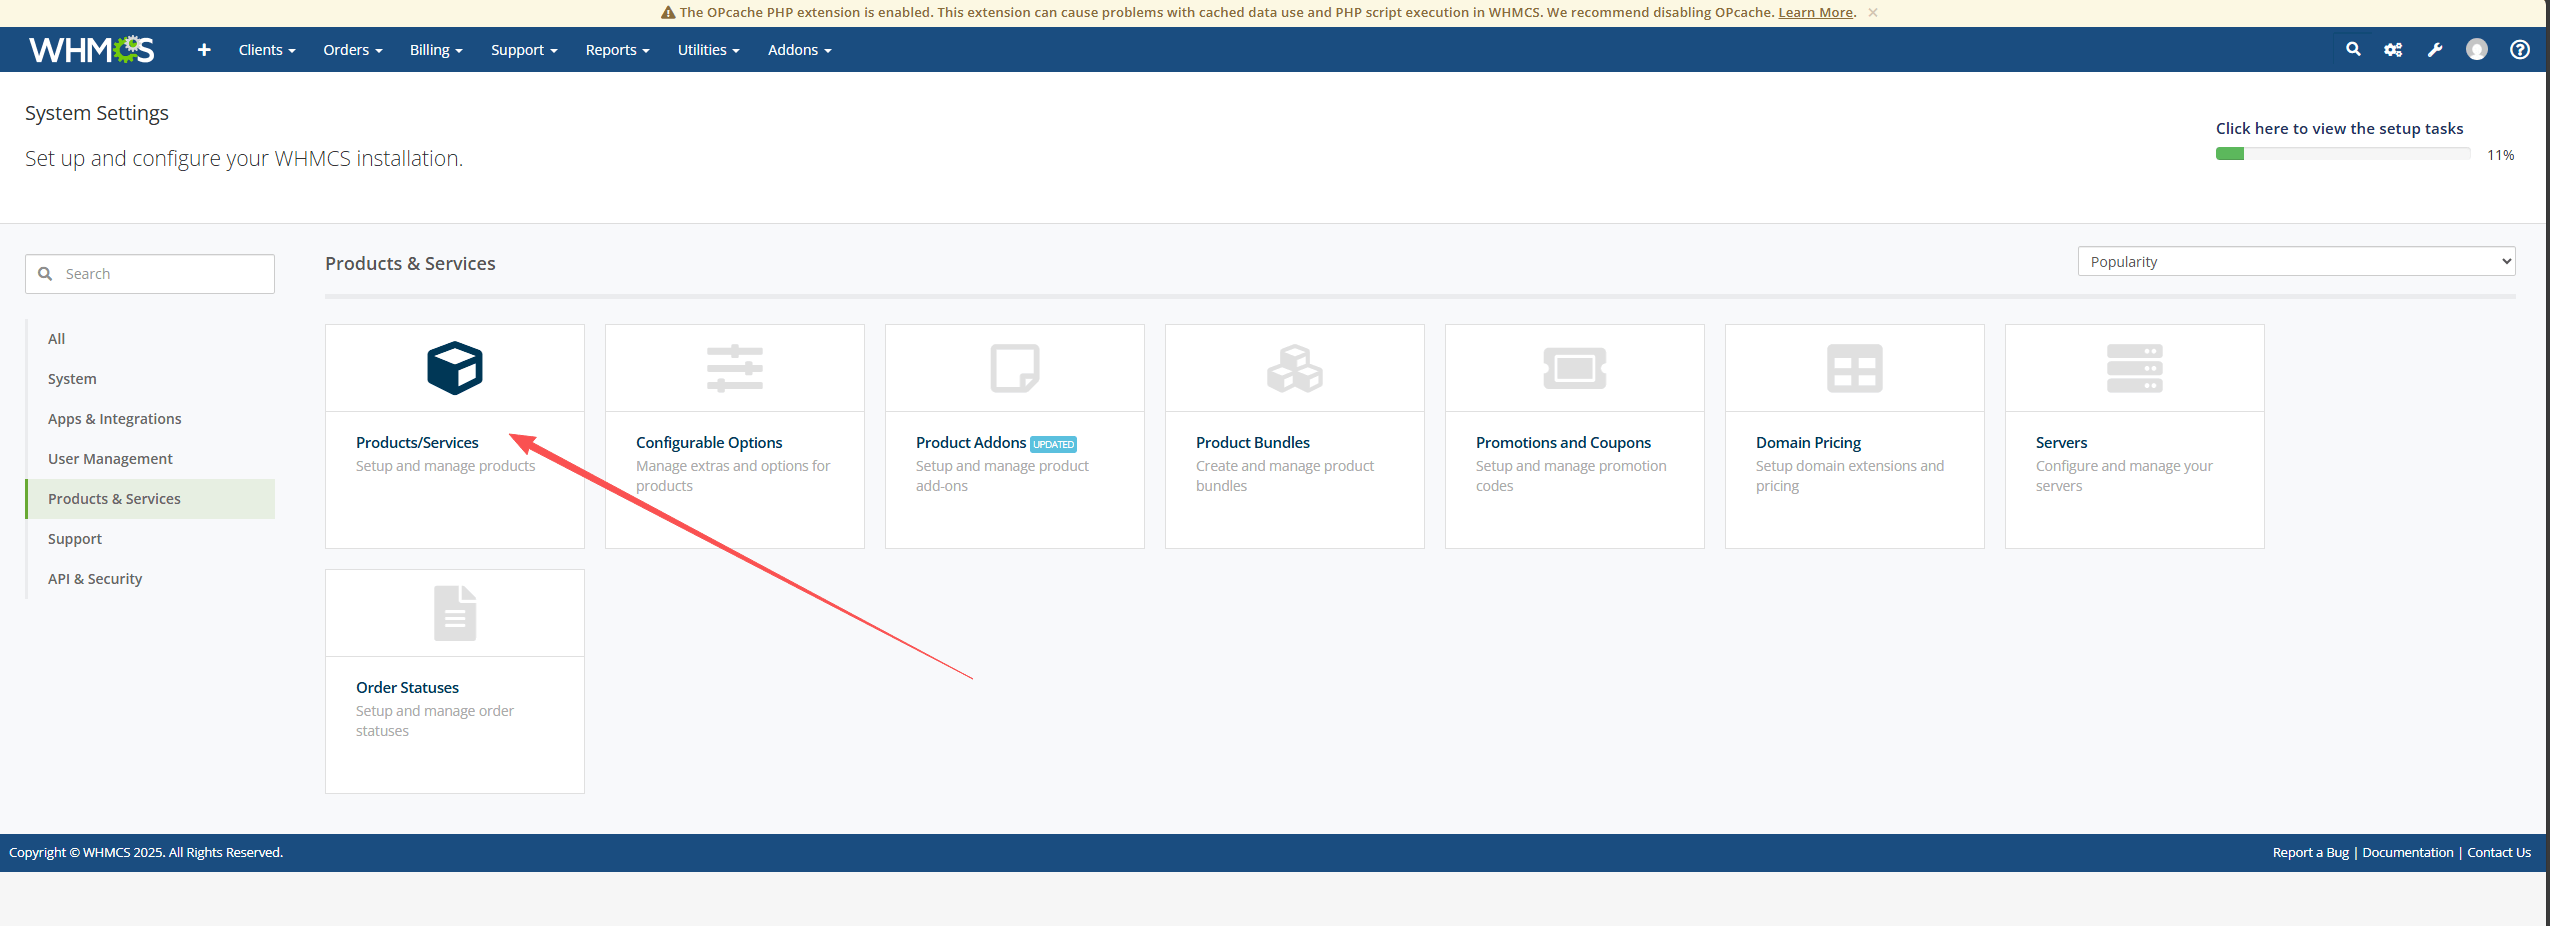2550x926 pixels.
Task: Open Configurable Options sliders icon
Action: [734, 368]
